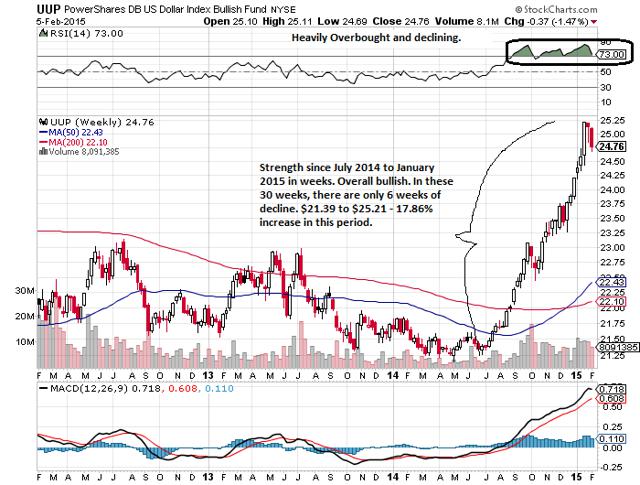Click the blue 22.43 MA tag on axis
This screenshot has width=640, height=485.
coord(611,282)
